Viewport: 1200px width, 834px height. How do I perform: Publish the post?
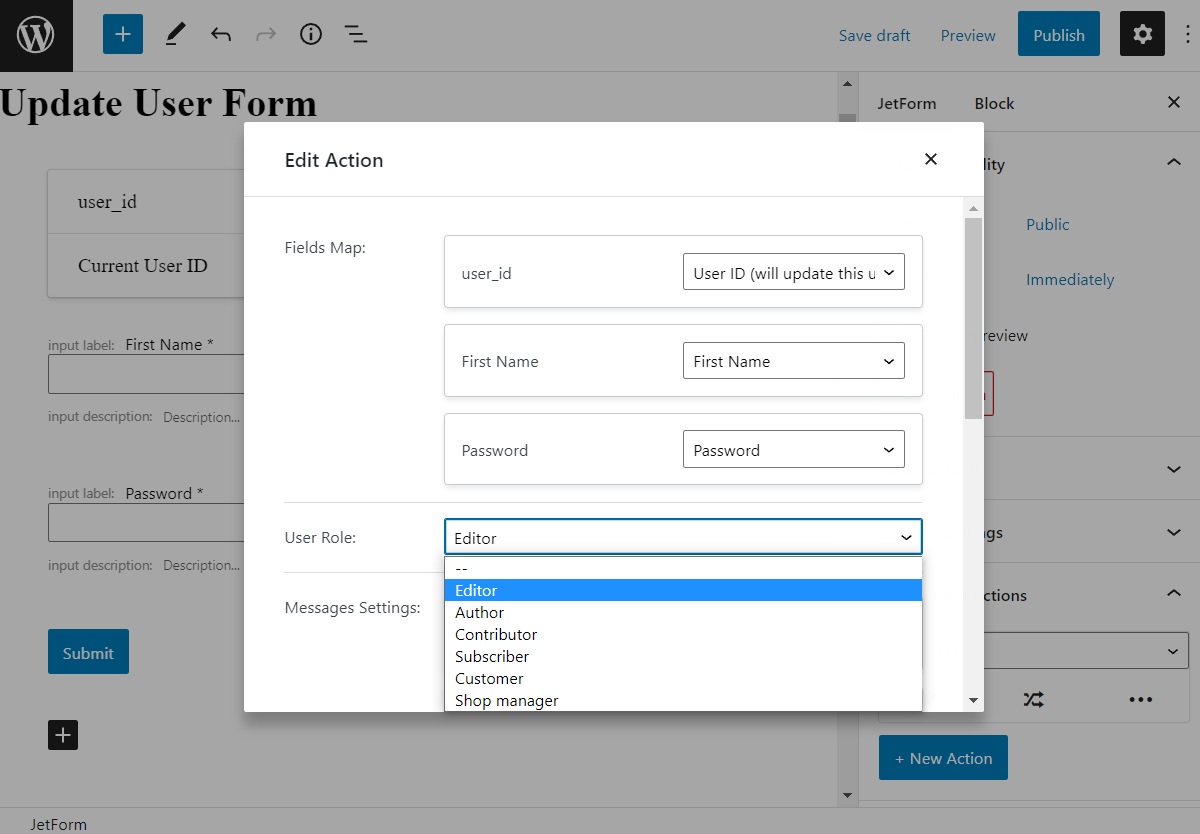1058,34
